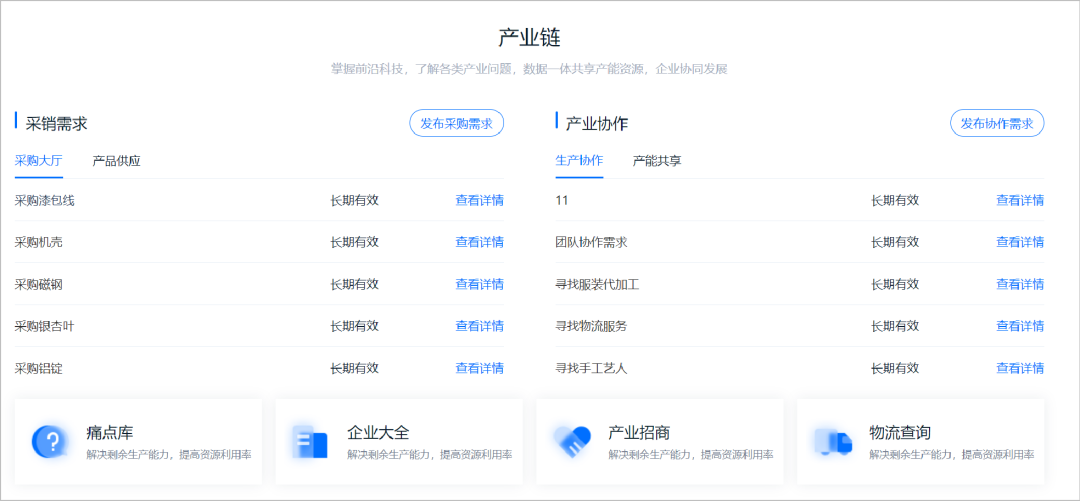Open 查看详情 for 寻找手工艺人
The height and width of the screenshot is (501, 1080).
coord(1020,368)
